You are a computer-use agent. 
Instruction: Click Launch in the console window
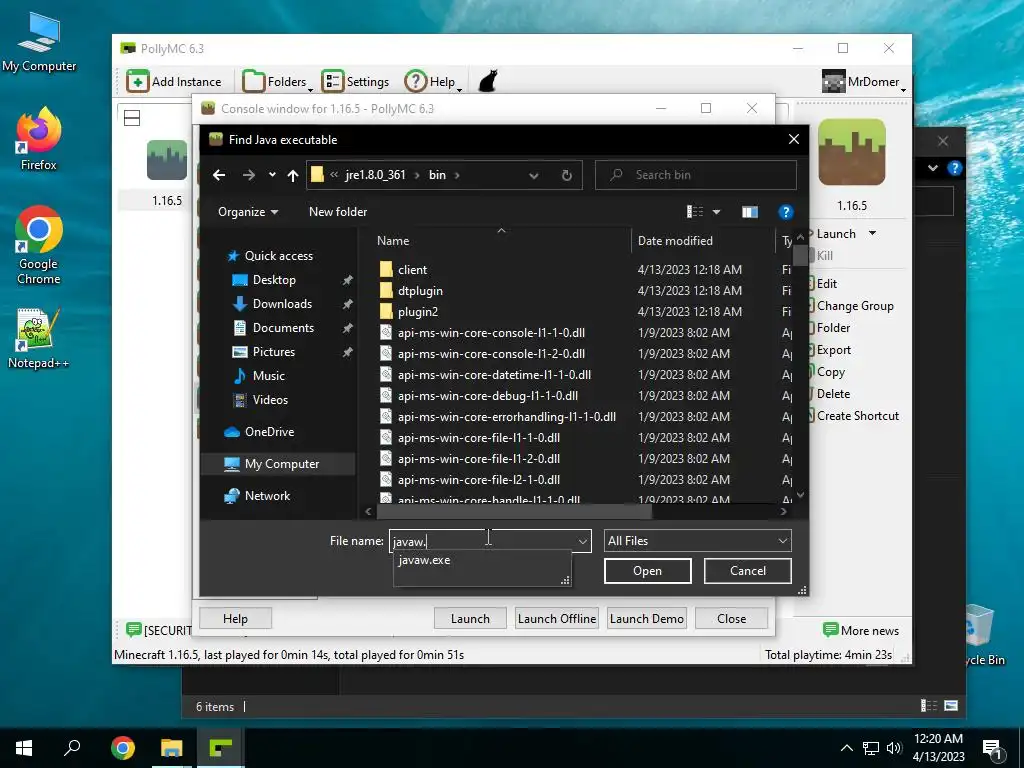[470, 618]
